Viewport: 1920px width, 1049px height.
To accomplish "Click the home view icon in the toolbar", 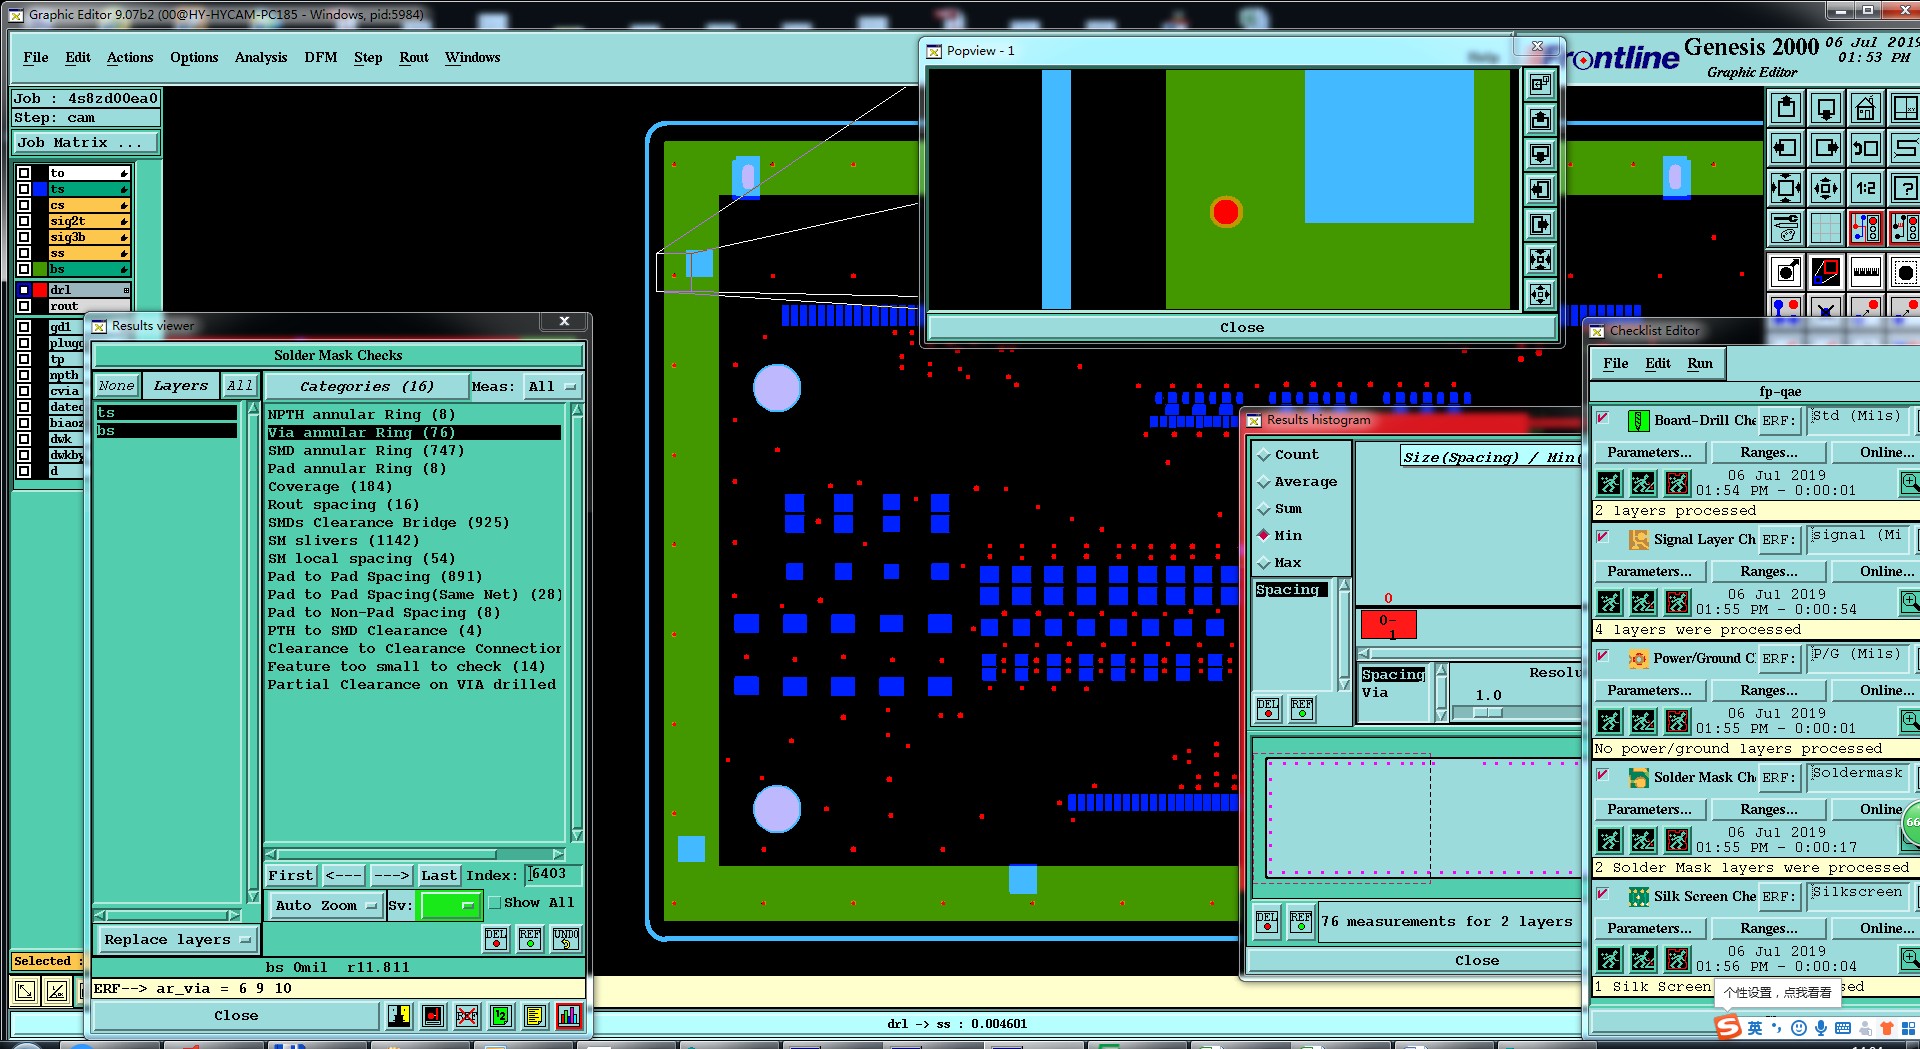I will point(1865,108).
